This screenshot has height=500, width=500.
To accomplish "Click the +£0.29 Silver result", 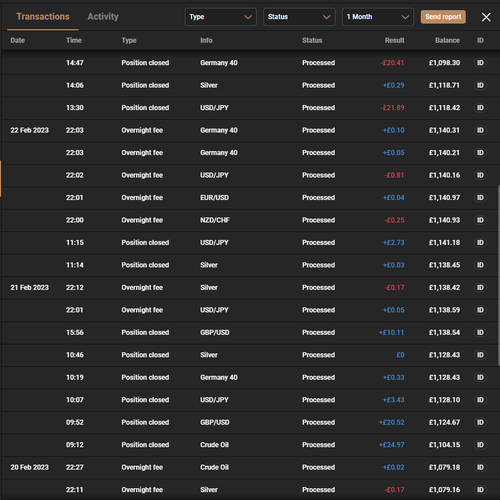I will pos(394,85).
